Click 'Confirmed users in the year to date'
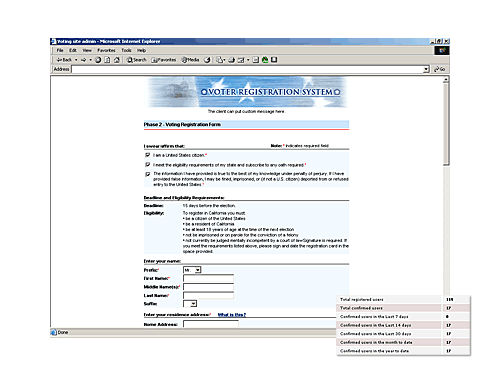Viewport: 500px width, 375px height. coord(403,351)
